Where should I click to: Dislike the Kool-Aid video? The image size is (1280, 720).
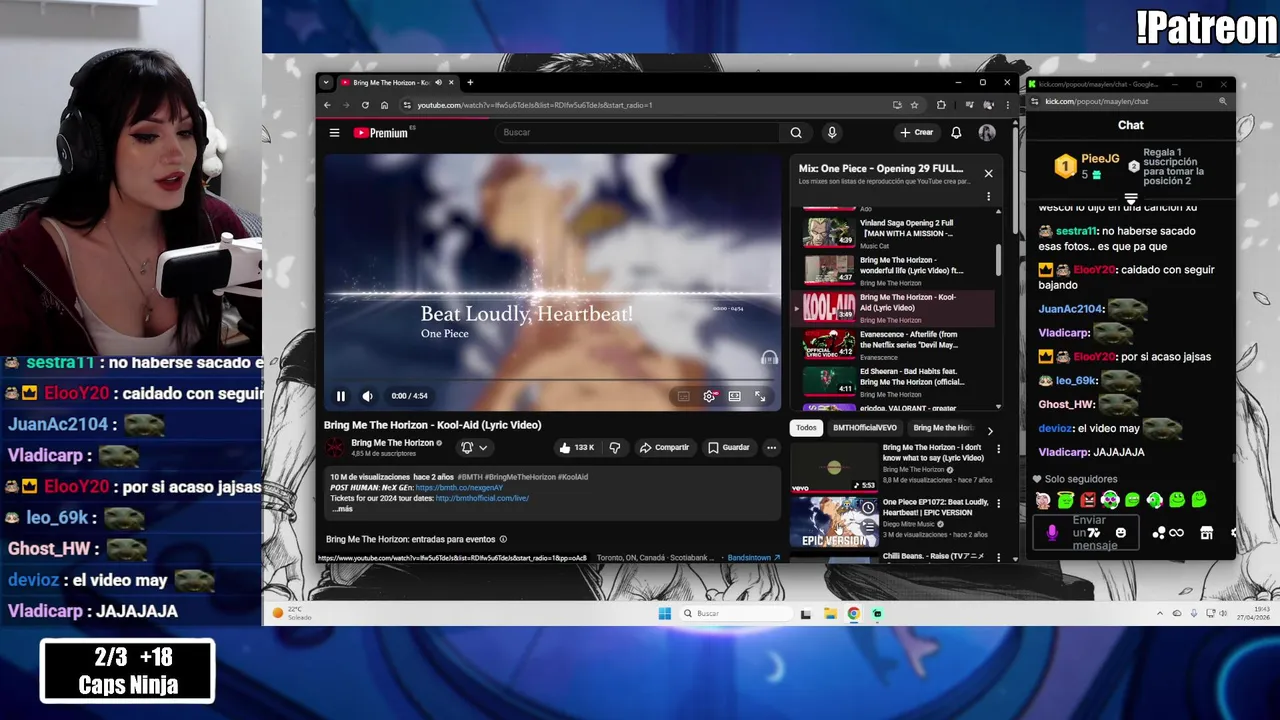[x=615, y=447]
